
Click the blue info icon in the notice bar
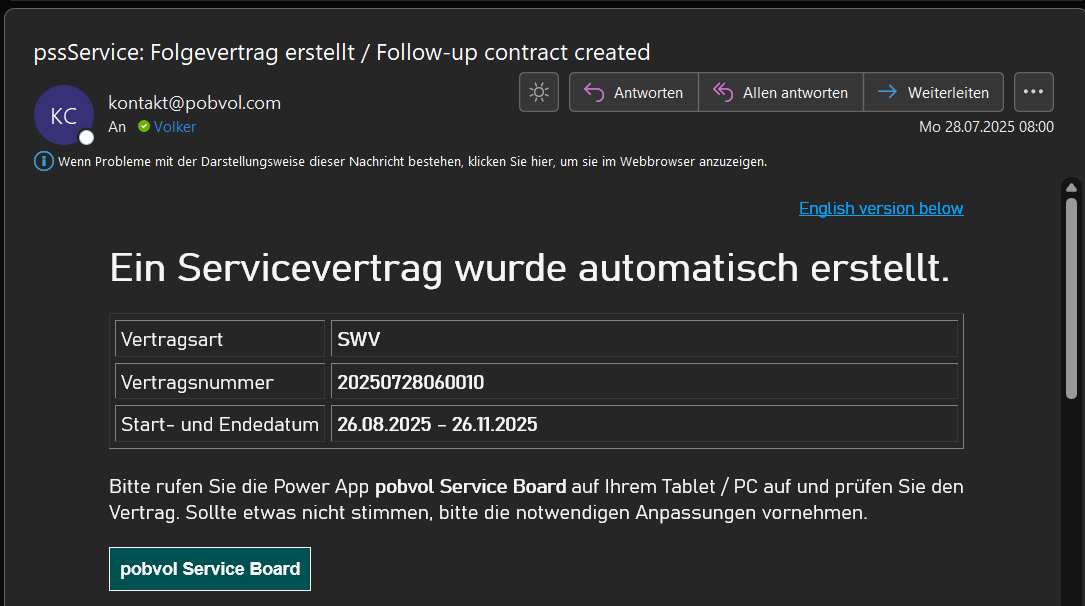pyautogui.click(x=44, y=161)
